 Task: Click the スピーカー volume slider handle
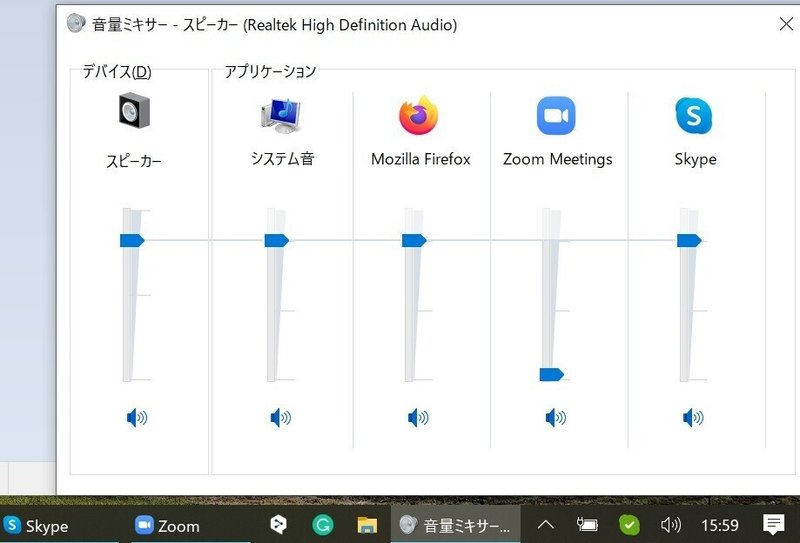click(132, 240)
